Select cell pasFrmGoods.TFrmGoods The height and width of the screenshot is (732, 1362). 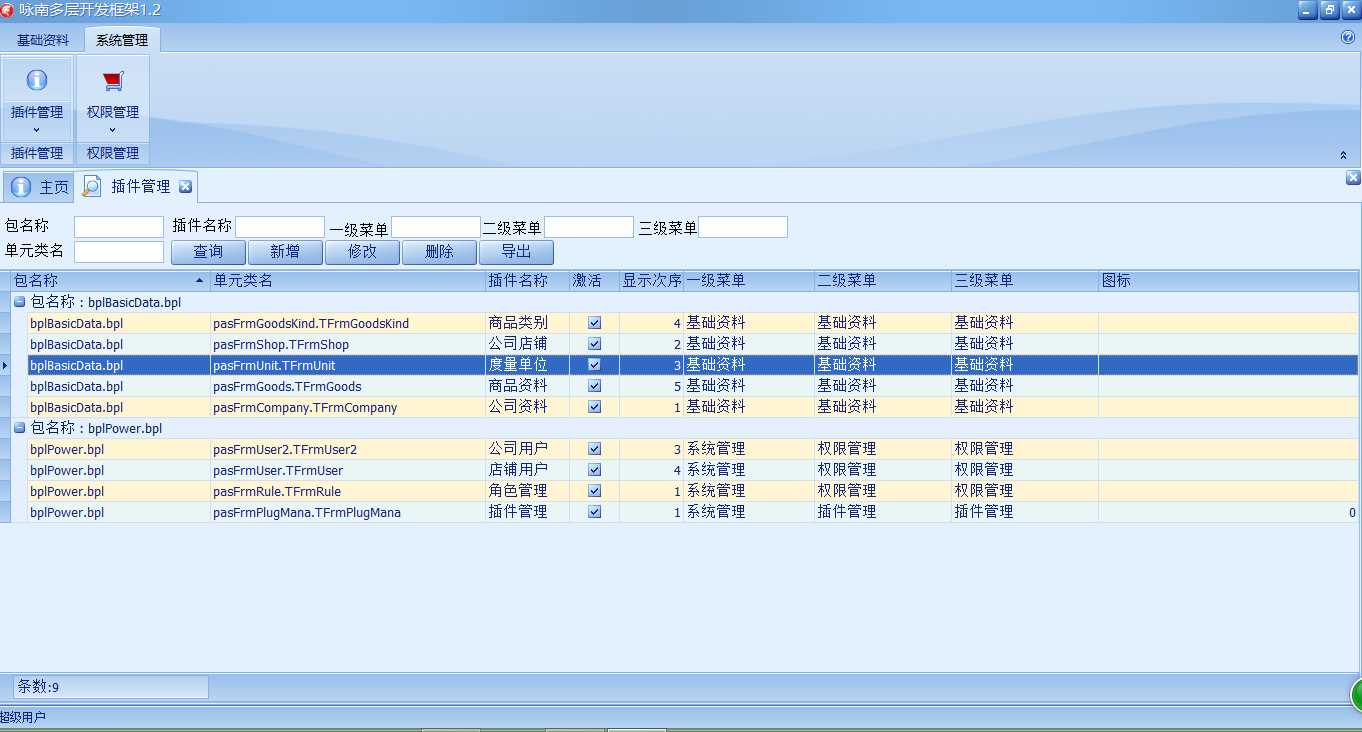click(x=347, y=386)
